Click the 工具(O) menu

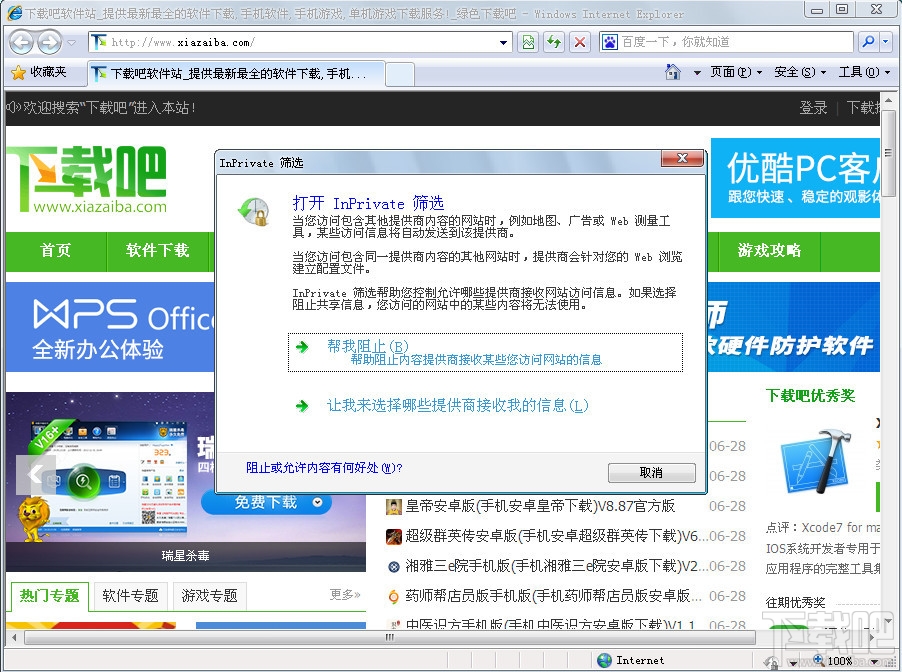pos(860,74)
